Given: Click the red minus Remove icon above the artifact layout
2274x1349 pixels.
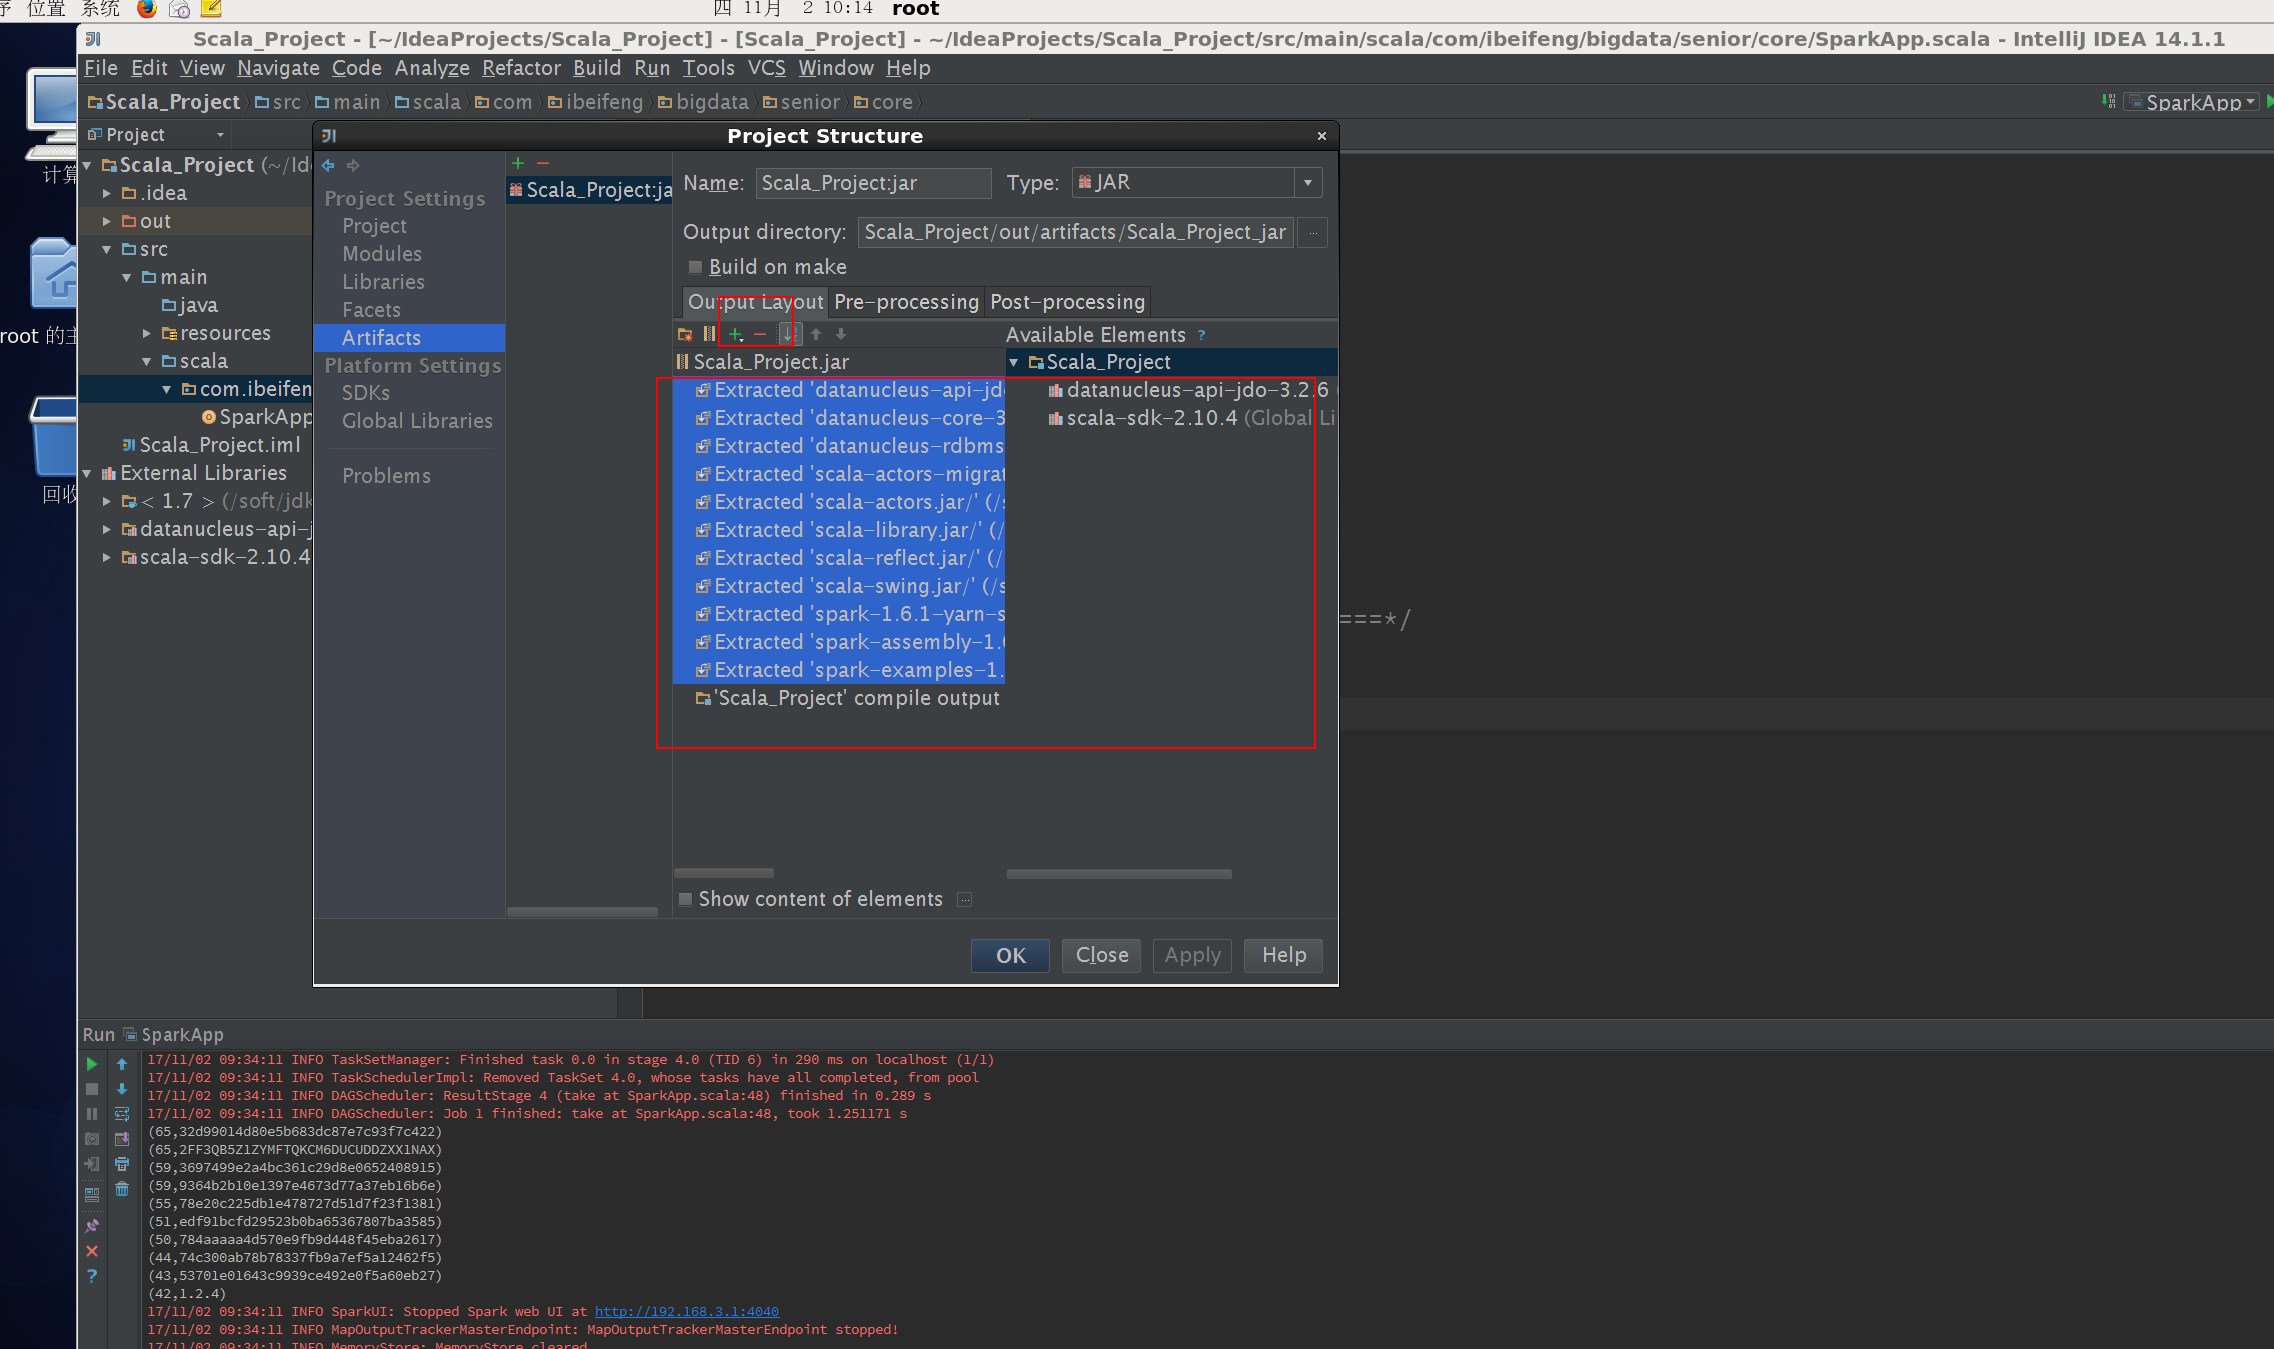Looking at the screenshot, I should click(x=760, y=334).
